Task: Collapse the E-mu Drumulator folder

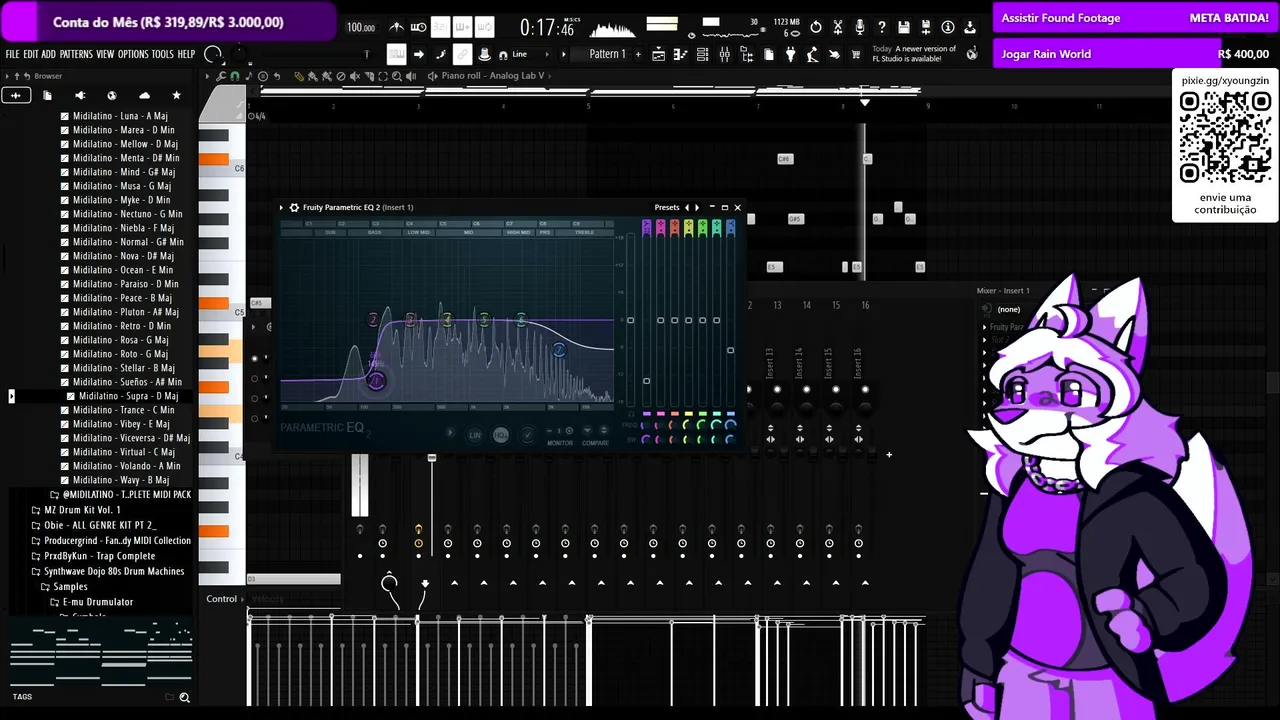Action: point(92,602)
